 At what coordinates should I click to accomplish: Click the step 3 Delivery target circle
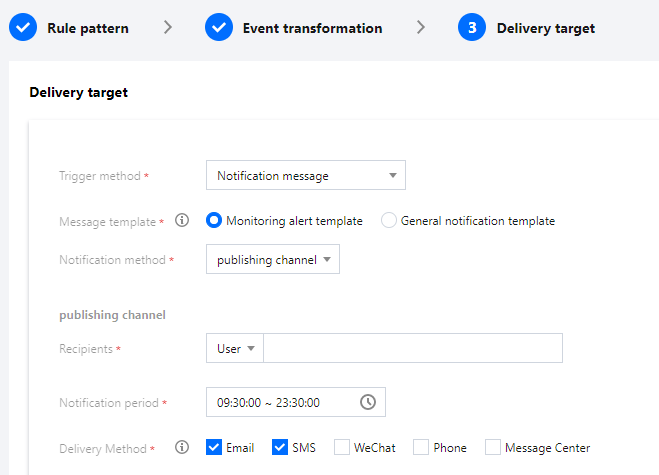pos(472,28)
